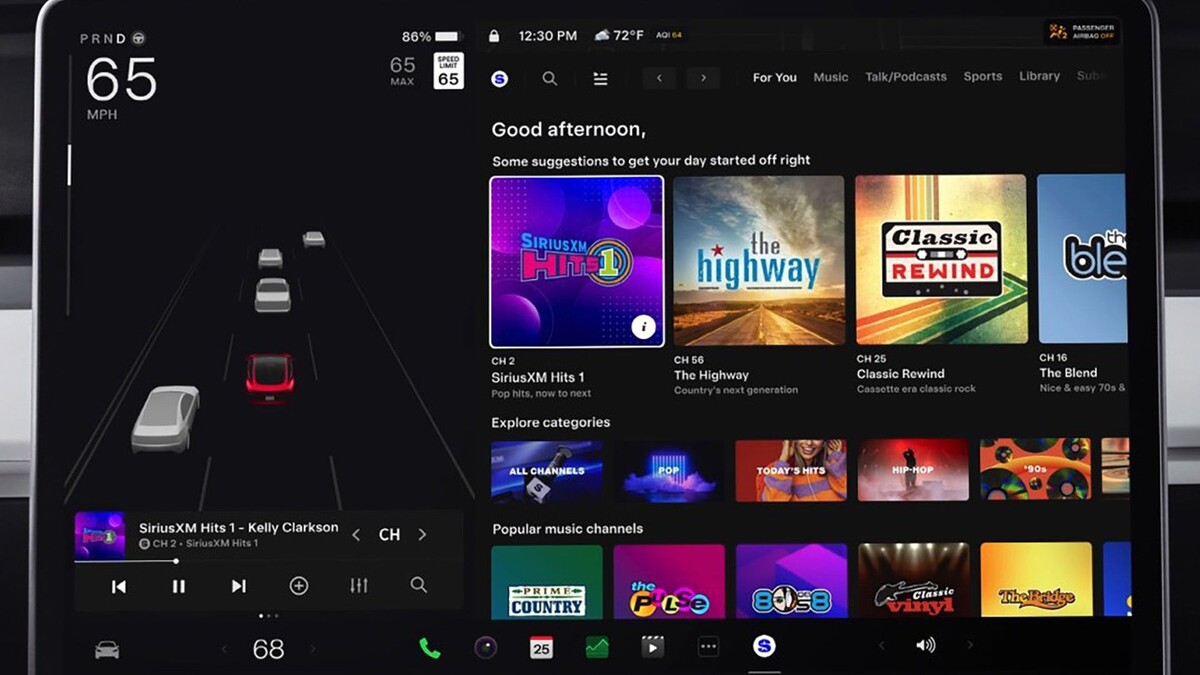1200x675 pixels.
Task: Switch to the Music tab
Action: pyautogui.click(x=831, y=77)
